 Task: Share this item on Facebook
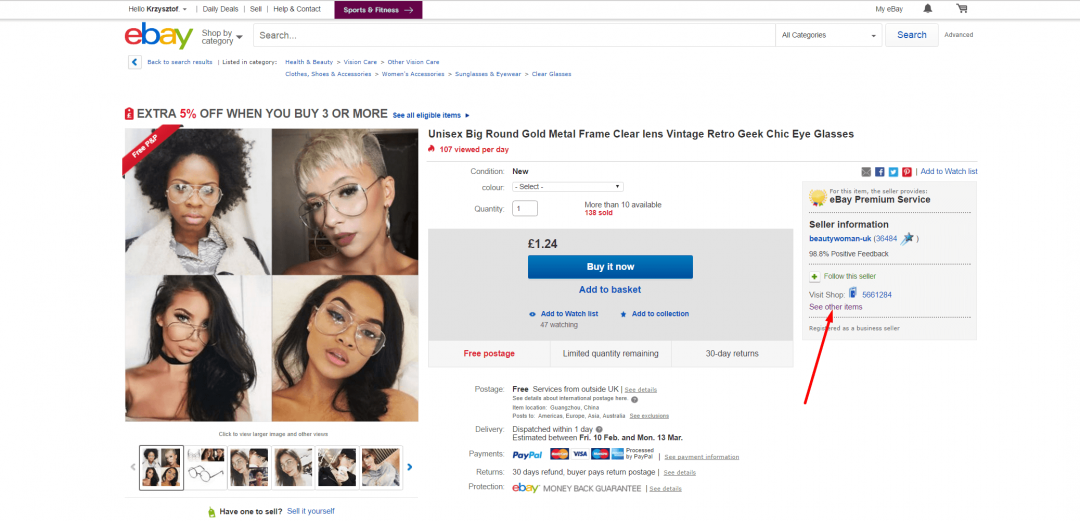tap(880, 172)
